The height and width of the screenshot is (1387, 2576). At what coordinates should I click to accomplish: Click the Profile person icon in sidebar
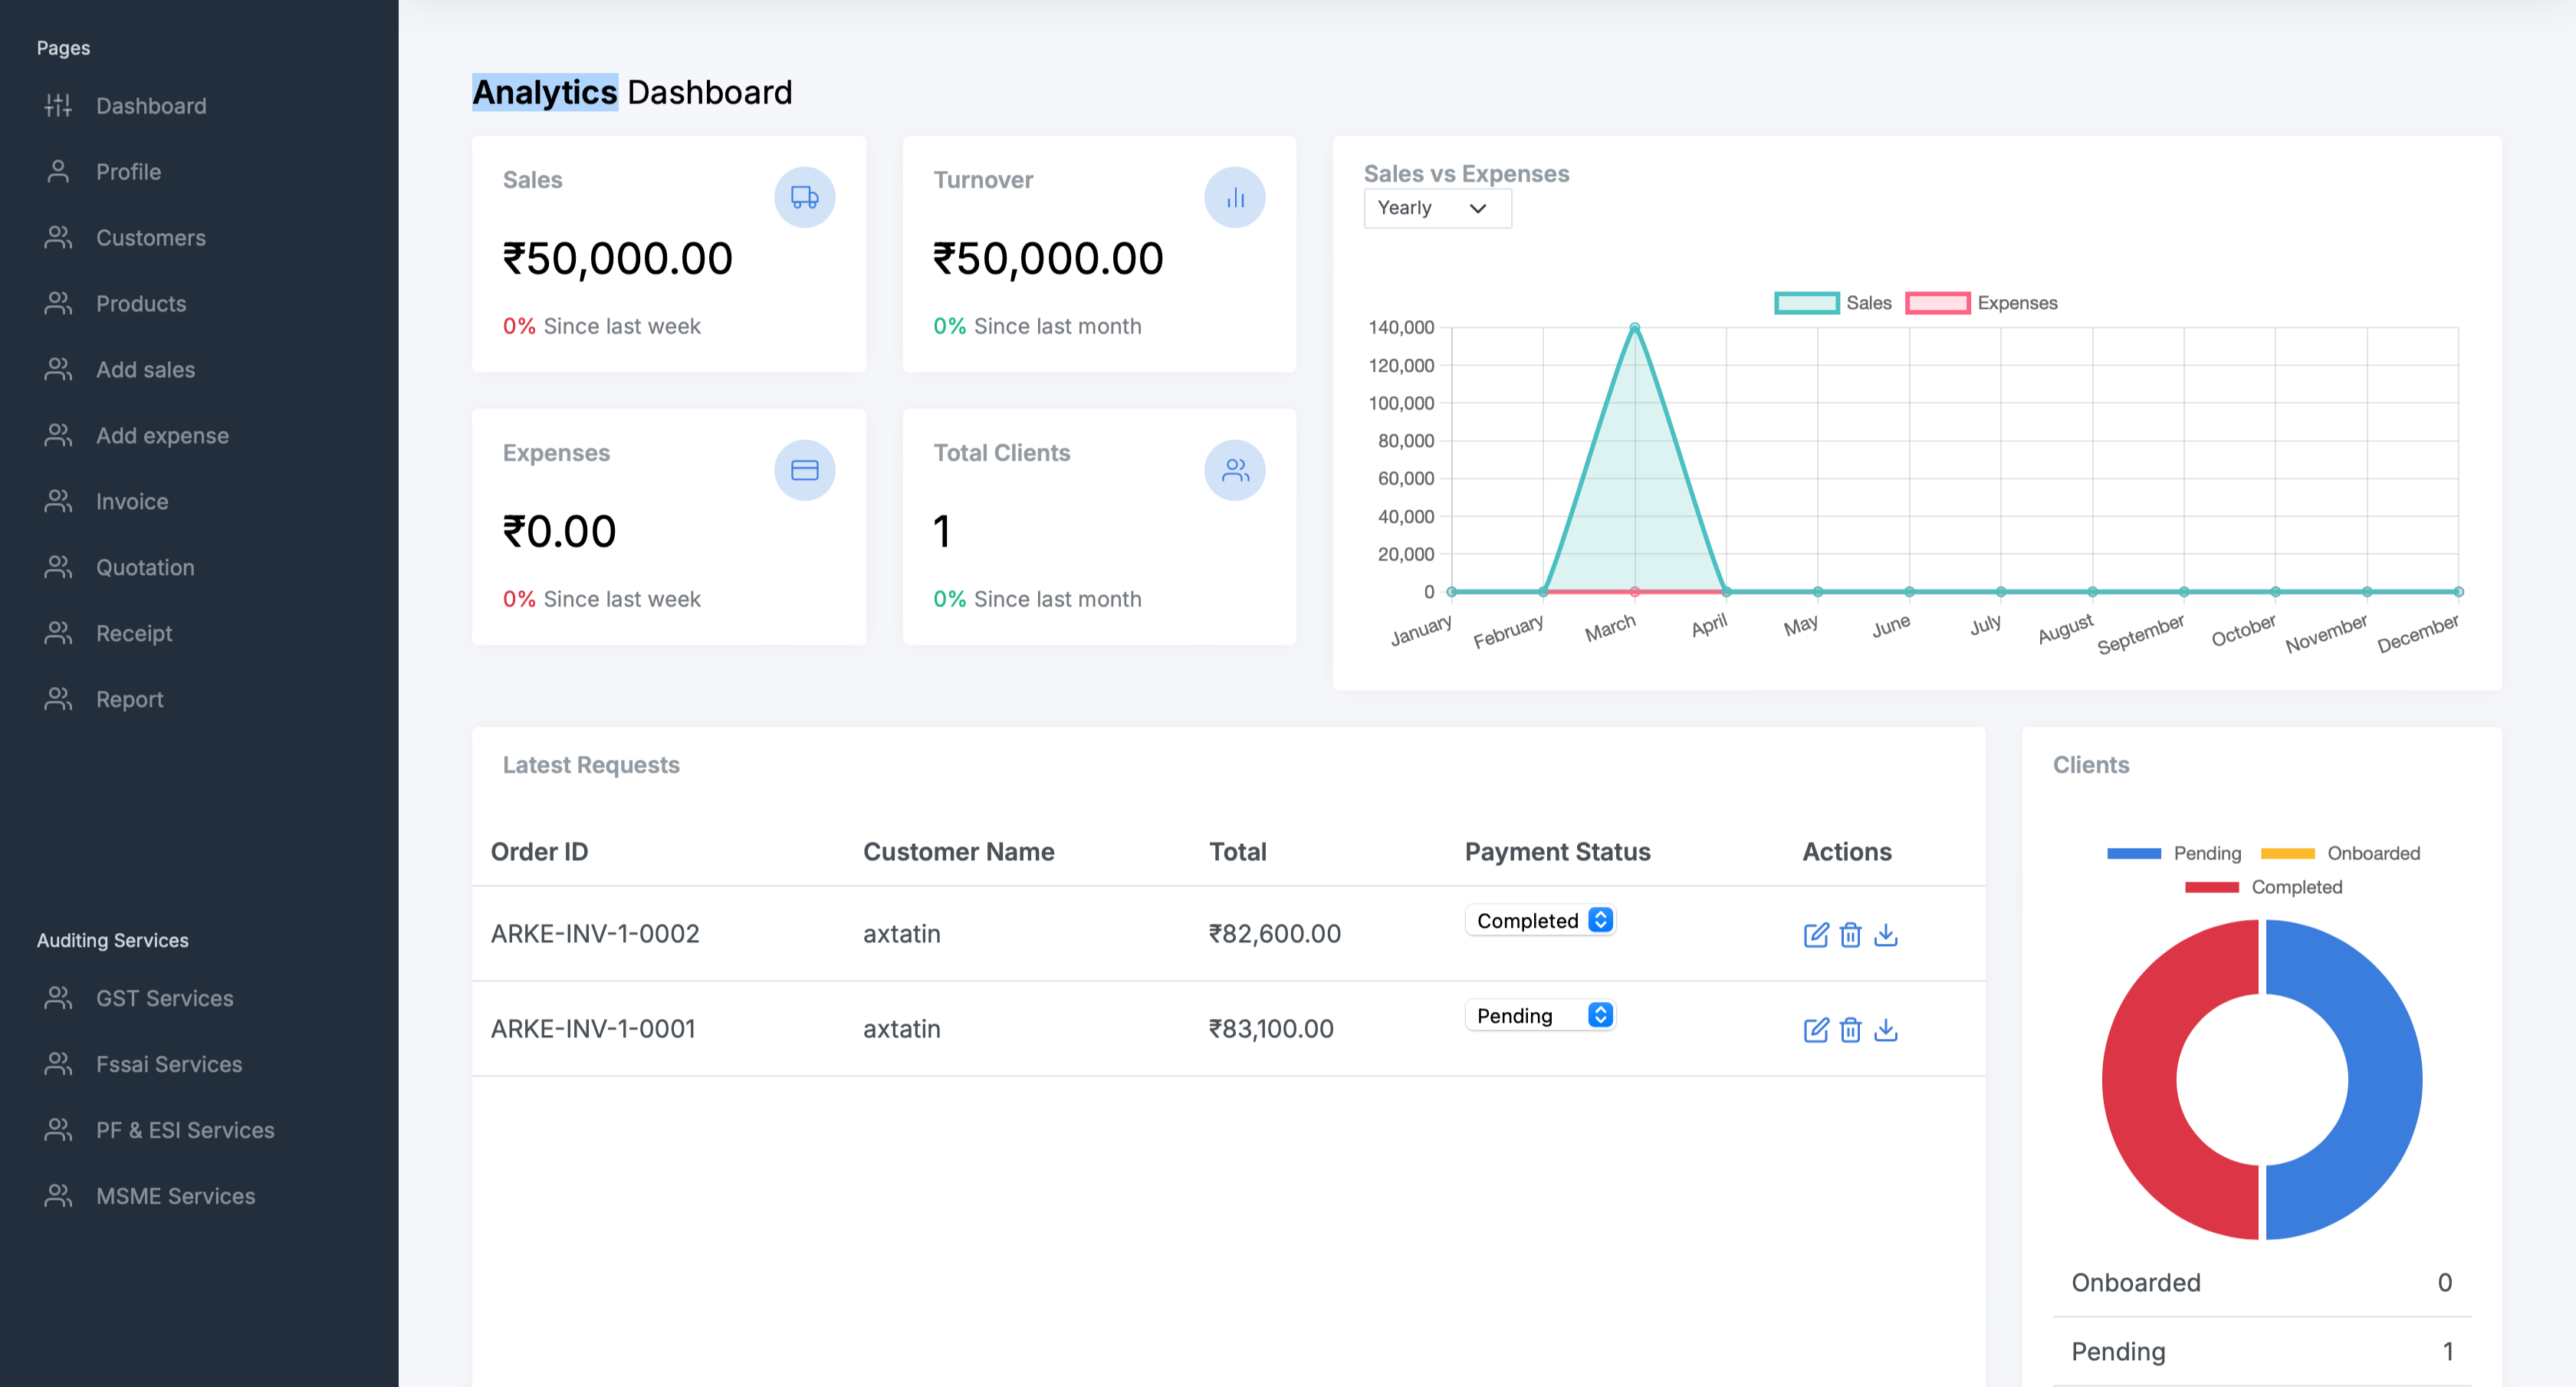(58, 171)
